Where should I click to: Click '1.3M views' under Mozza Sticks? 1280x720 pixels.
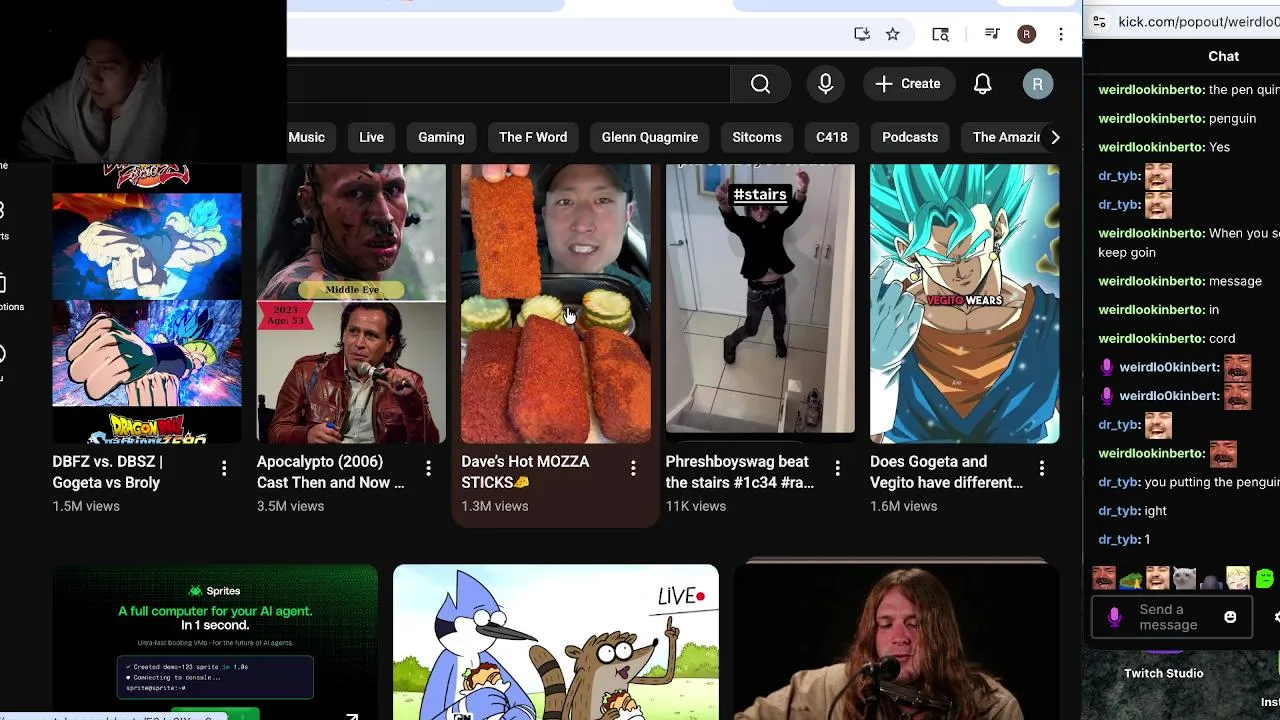coord(495,506)
